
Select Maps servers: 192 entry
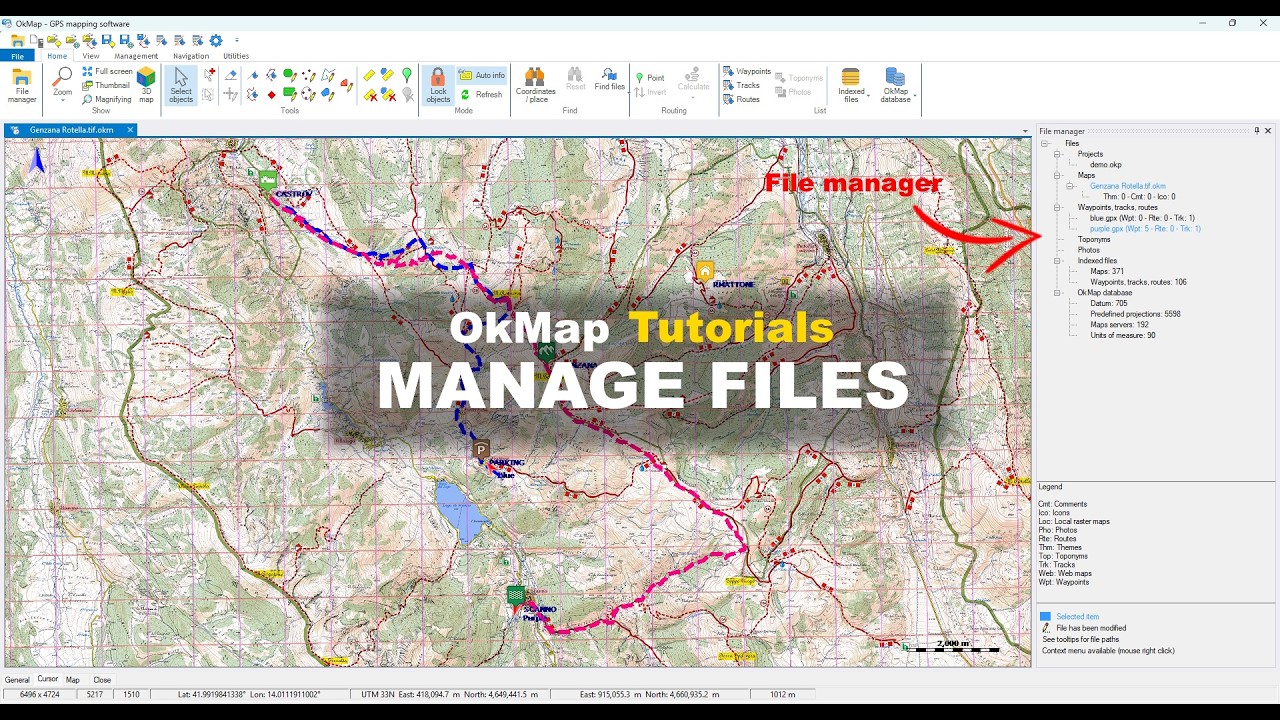[x=1119, y=325]
